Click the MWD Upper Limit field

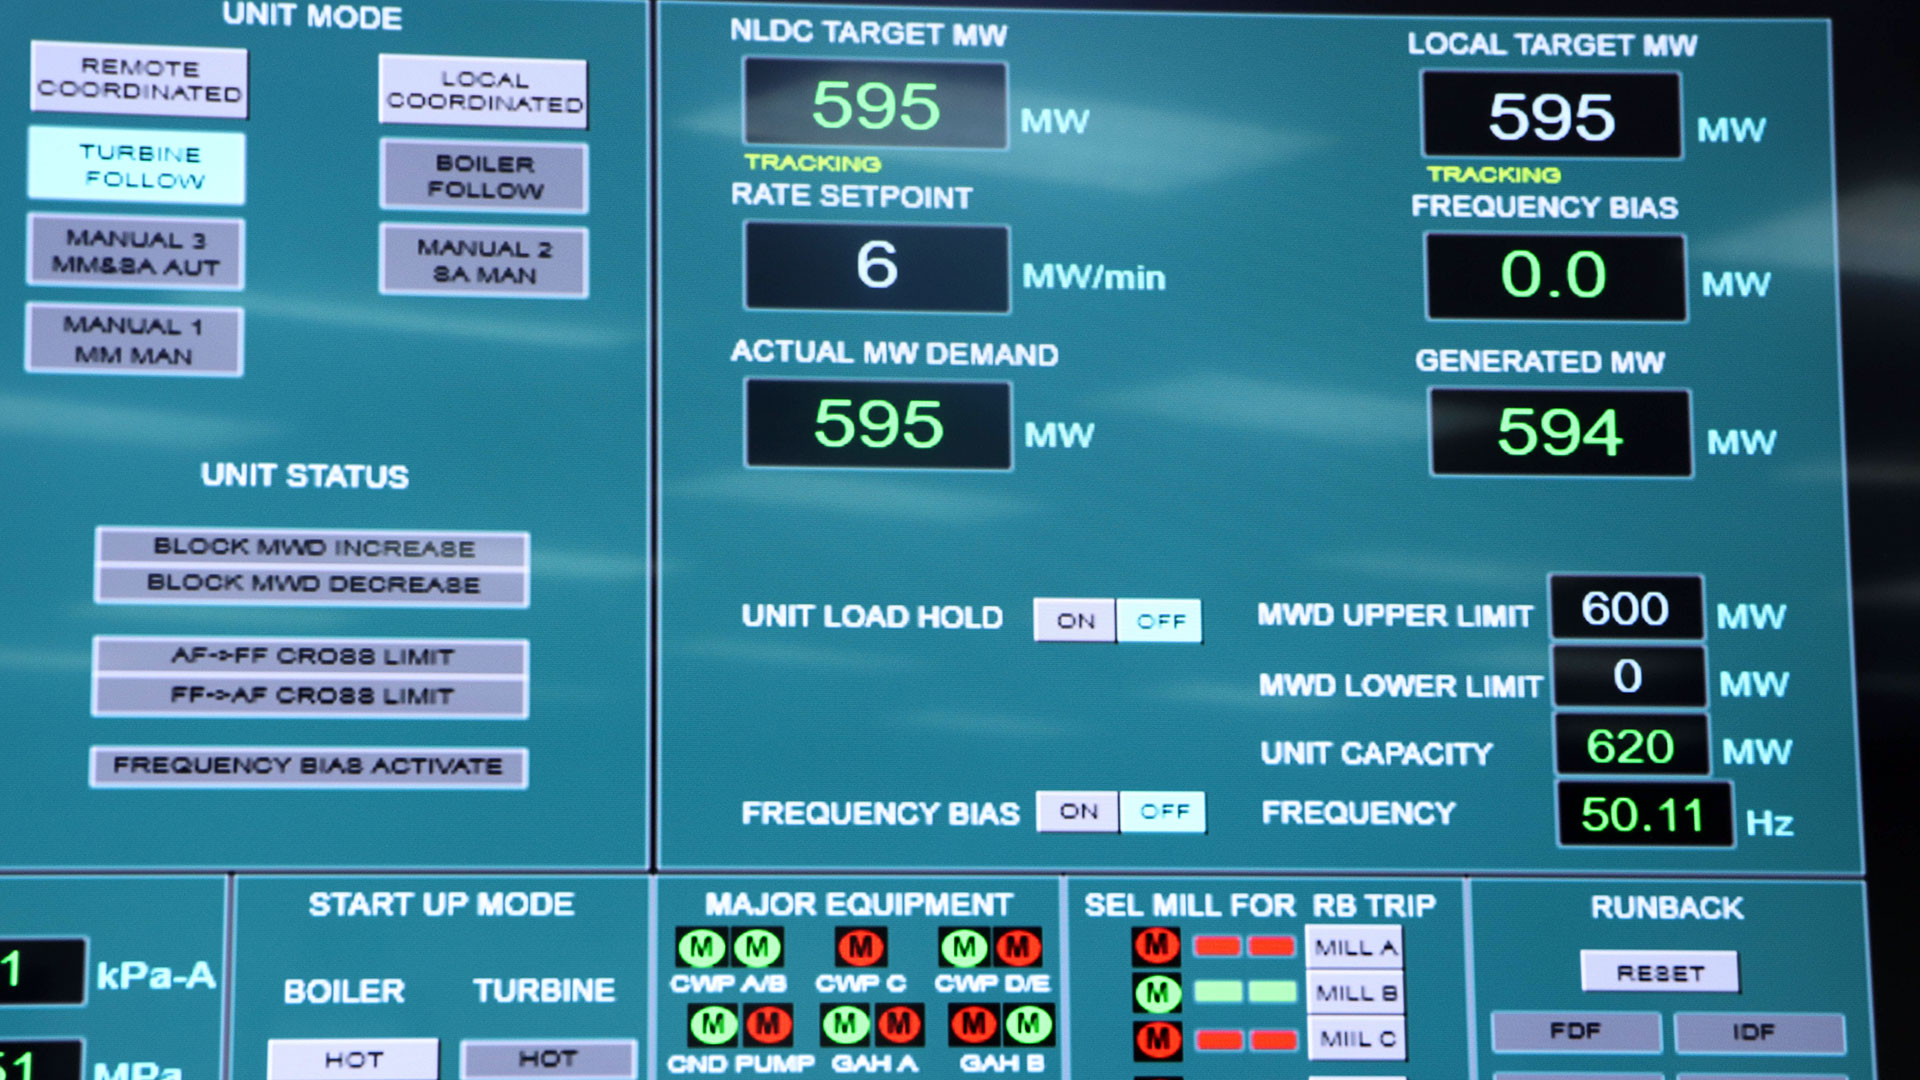1625,608
